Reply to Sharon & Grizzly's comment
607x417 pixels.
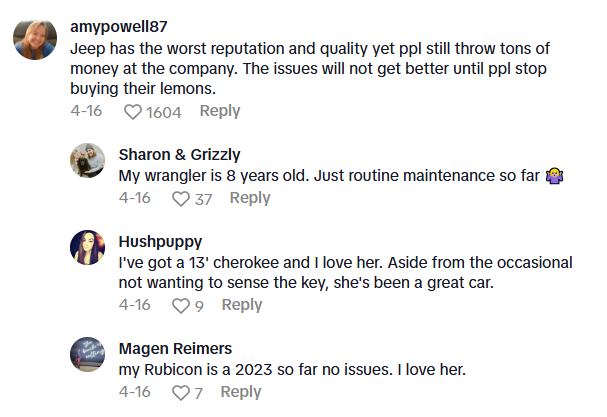250,198
